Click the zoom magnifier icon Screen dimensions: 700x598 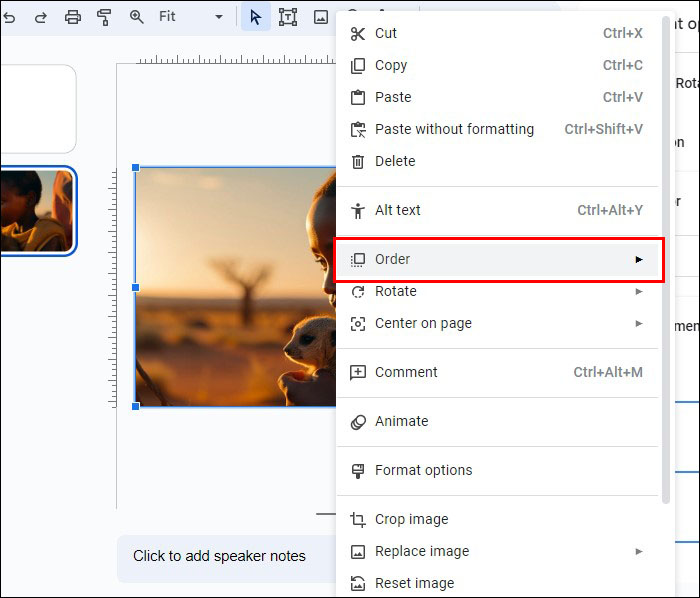[x=137, y=17]
